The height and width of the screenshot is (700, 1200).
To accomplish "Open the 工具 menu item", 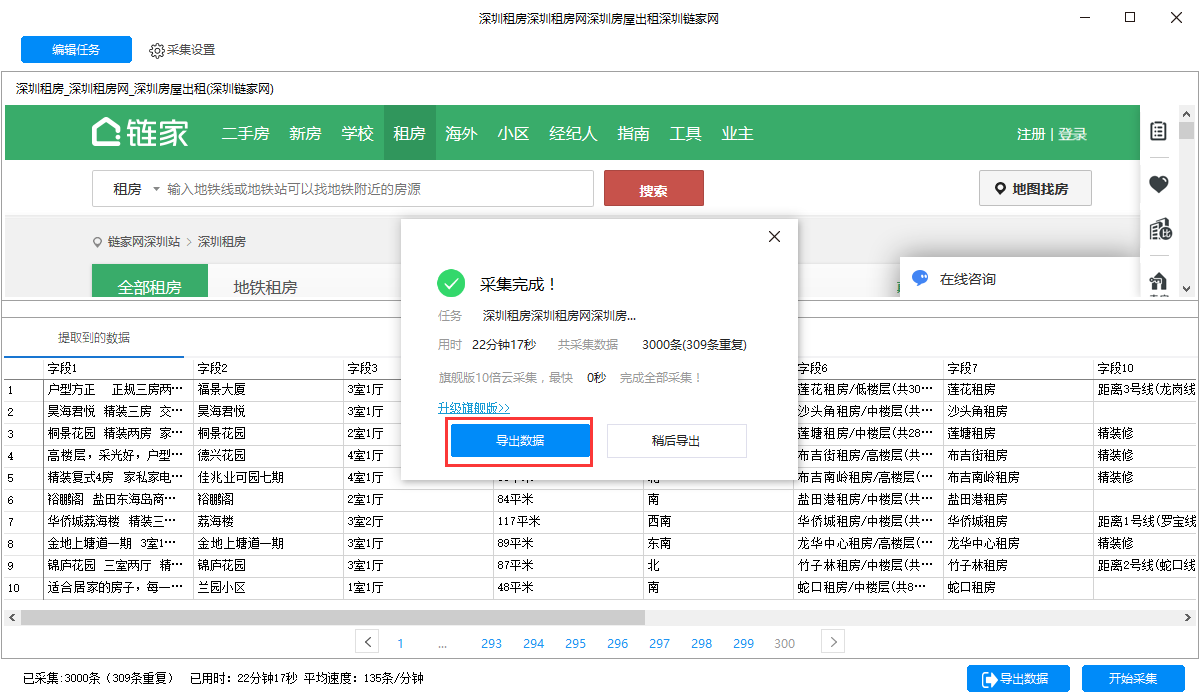I will point(685,133).
